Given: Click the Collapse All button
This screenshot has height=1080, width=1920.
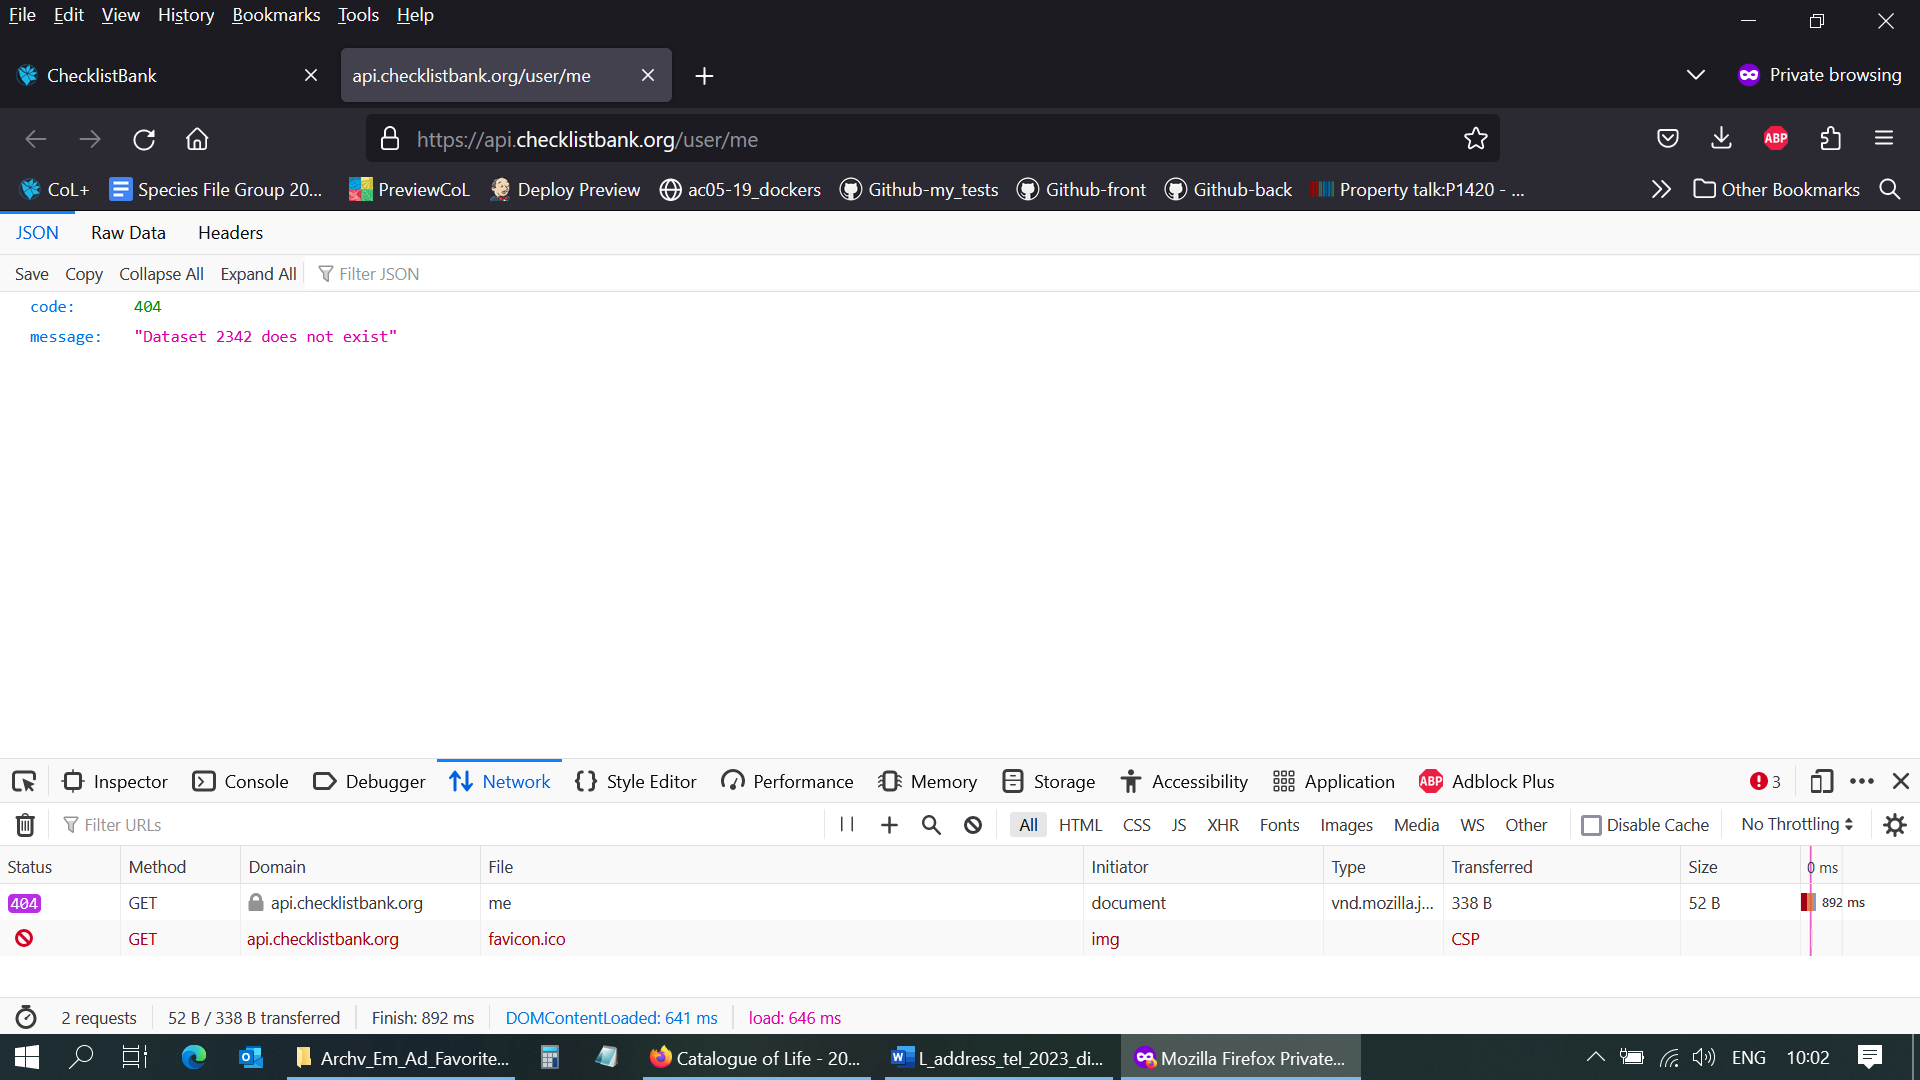Looking at the screenshot, I should [x=161, y=274].
